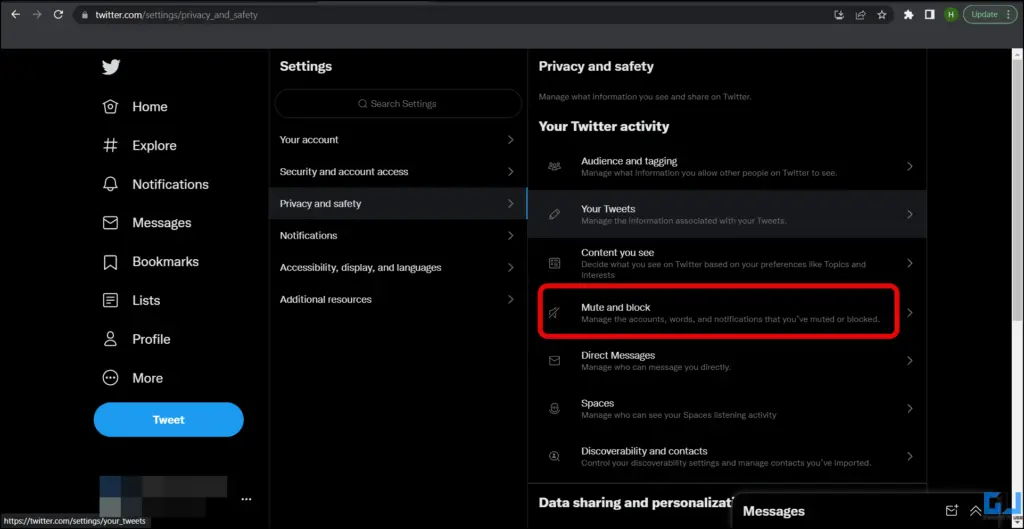Expand Your account chevron

[511, 140]
